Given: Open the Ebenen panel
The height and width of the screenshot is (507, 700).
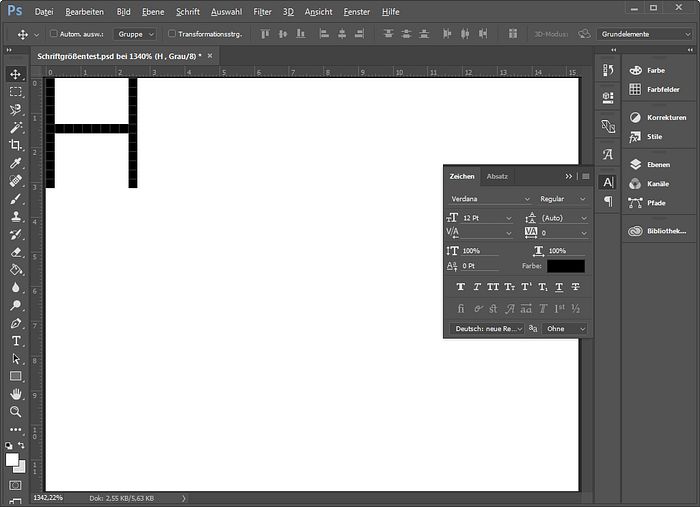Looking at the screenshot, I should tap(659, 165).
